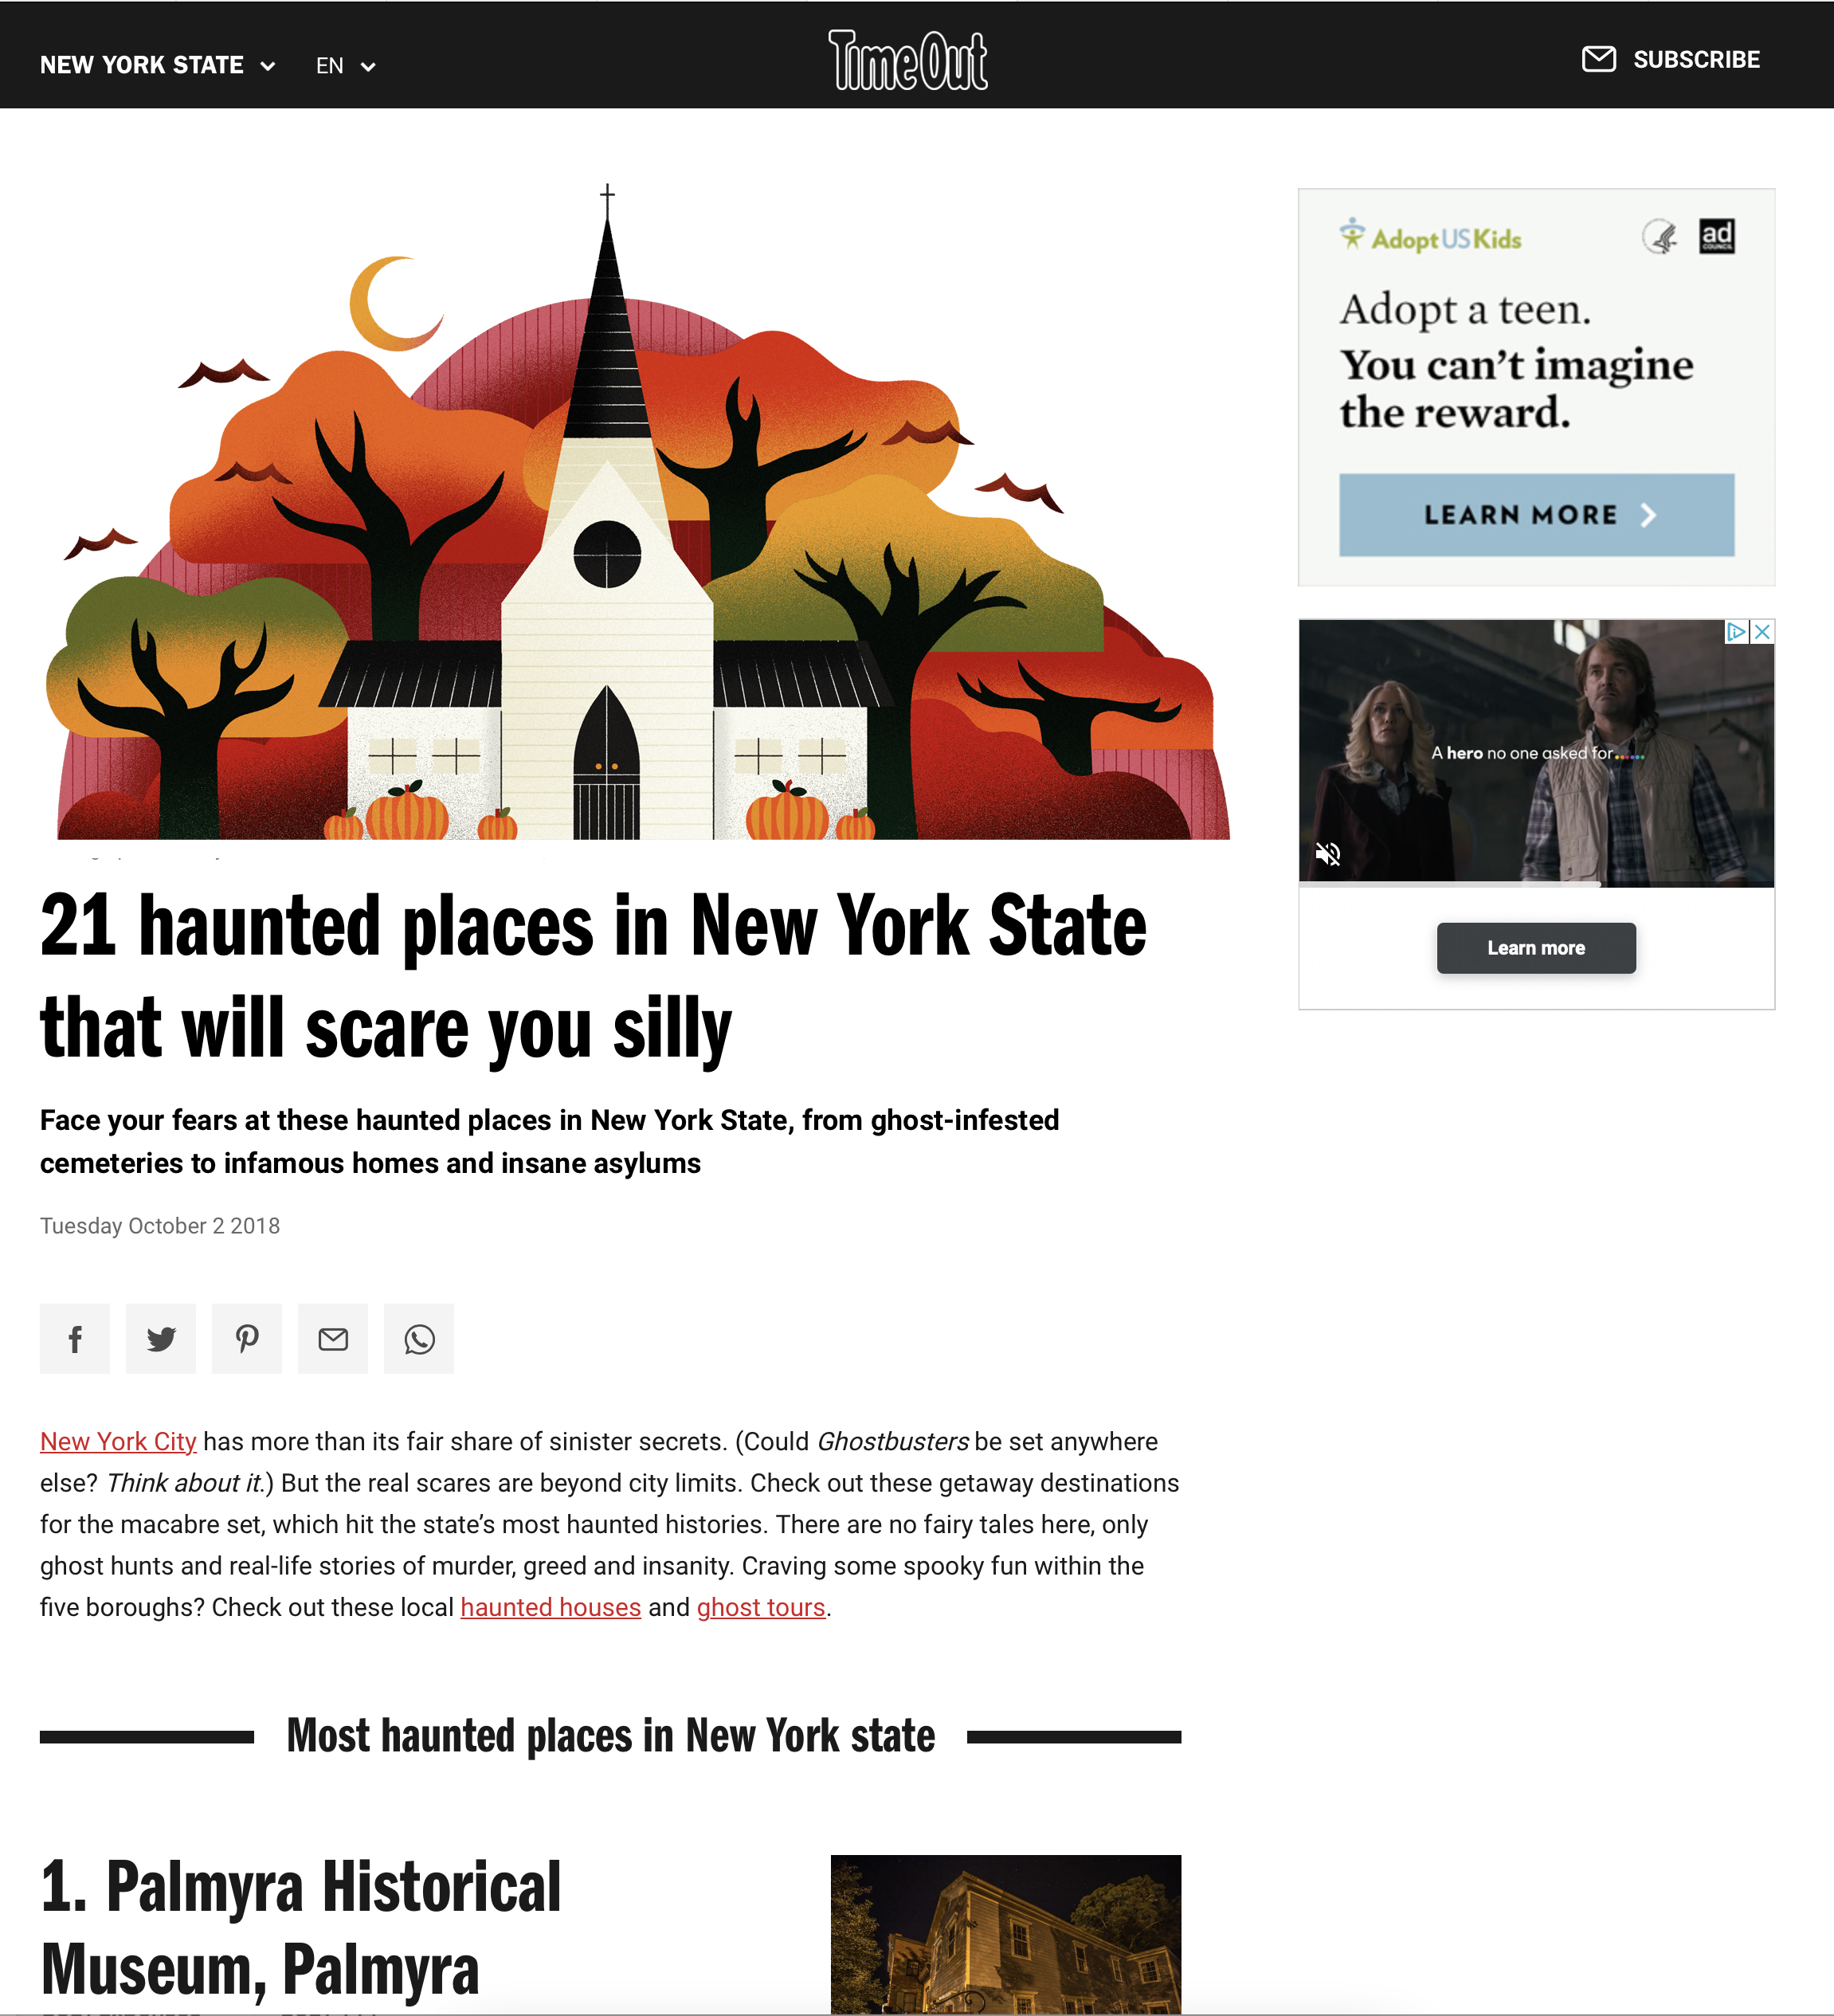
Task: Open the EN language dropdown
Action: (346, 66)
